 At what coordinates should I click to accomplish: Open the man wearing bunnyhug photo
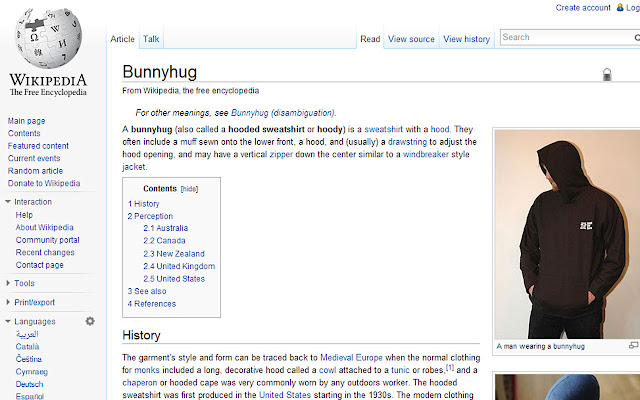pyautogui.click(x=567, y=234)
